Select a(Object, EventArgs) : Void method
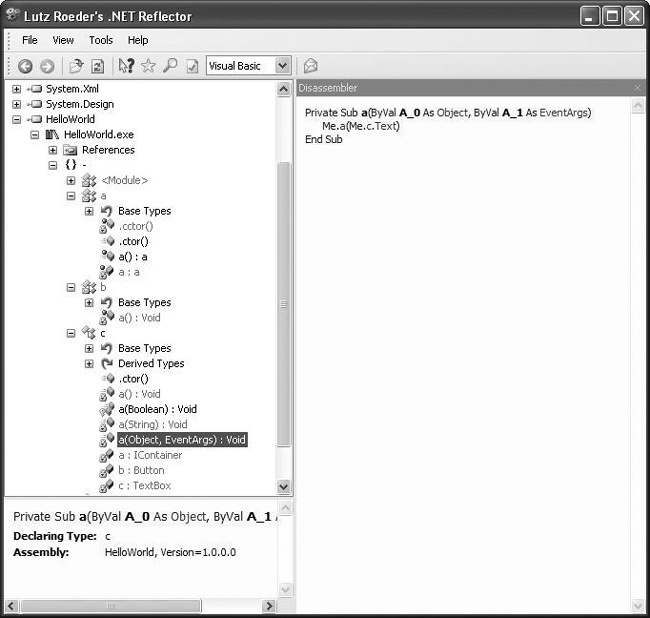Viewport: 650px width, 618px height. tap(182, 440)
